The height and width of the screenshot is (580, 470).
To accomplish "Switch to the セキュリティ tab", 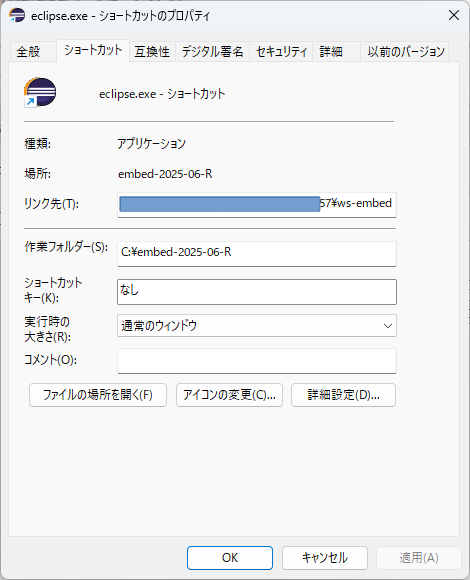I will pyautogui.click(x=281, y=51).
